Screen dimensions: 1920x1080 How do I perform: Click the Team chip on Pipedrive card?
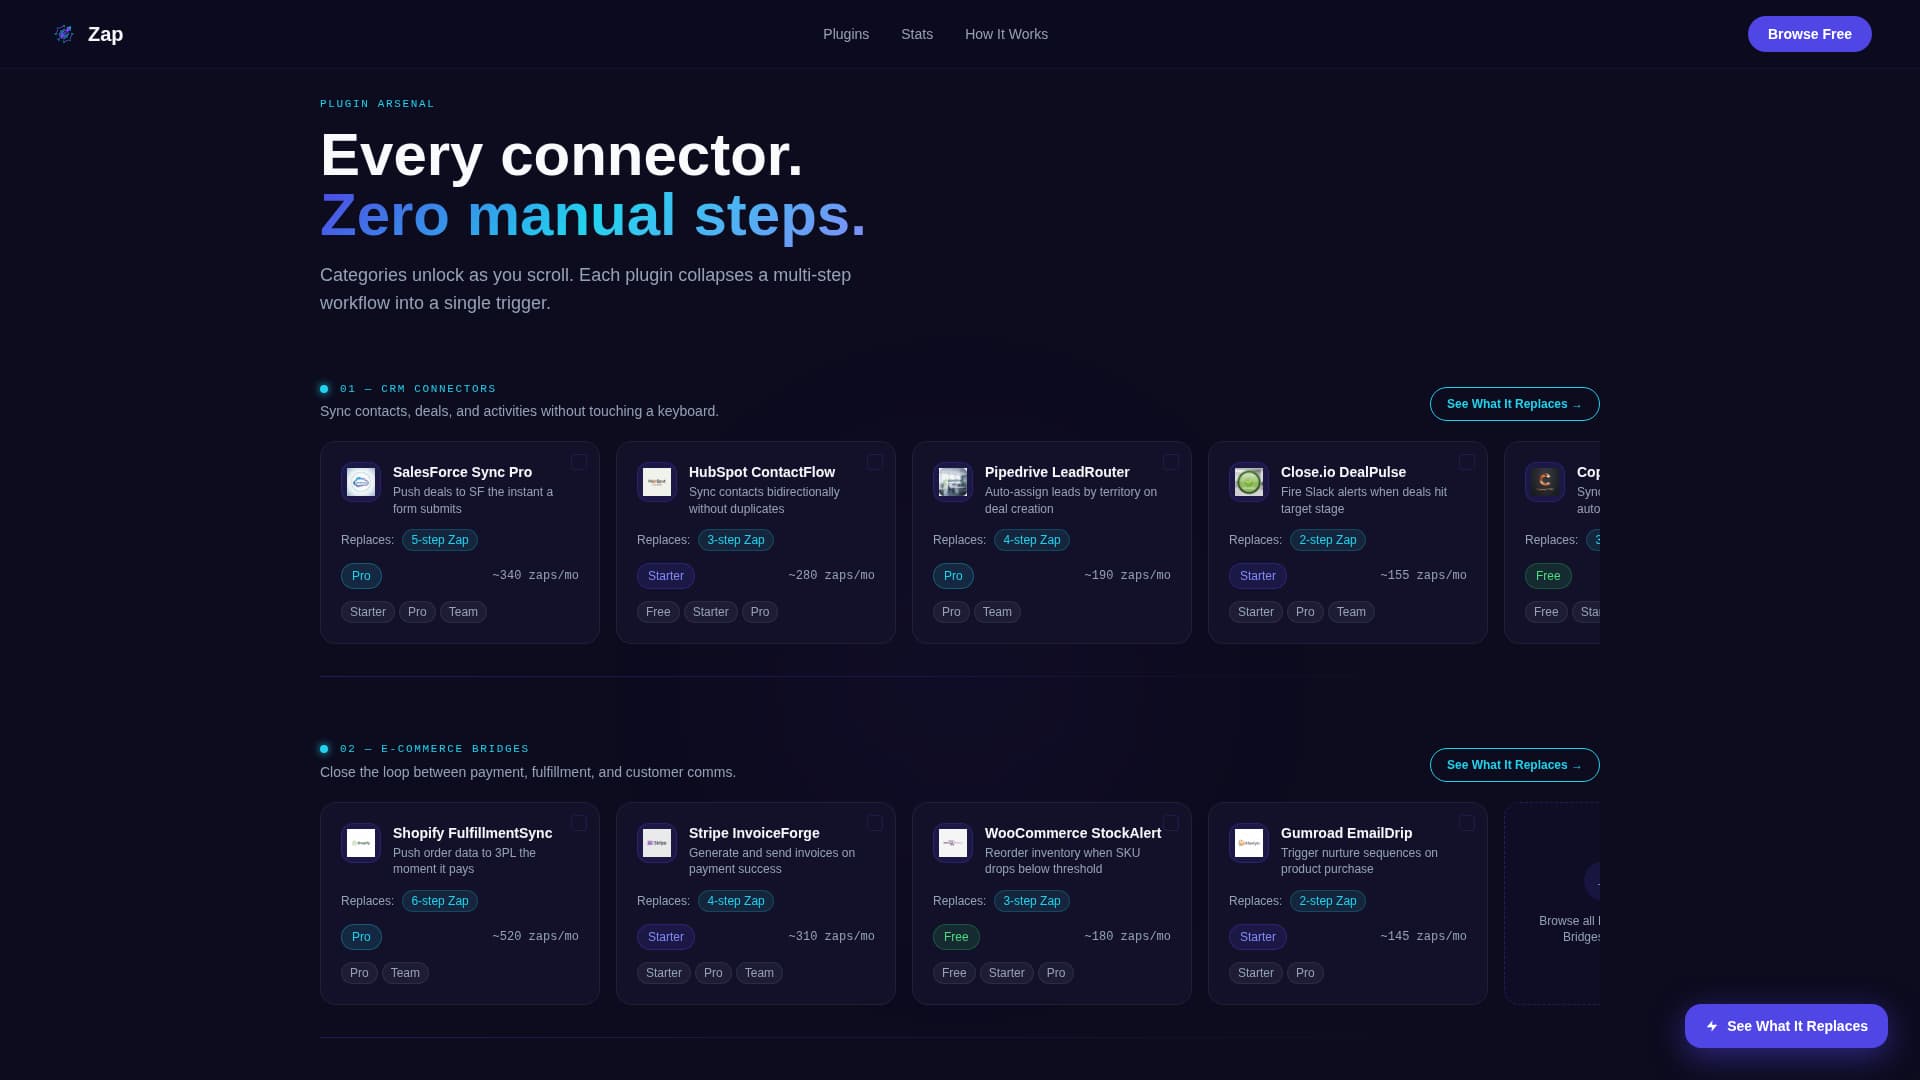(997, 612)
